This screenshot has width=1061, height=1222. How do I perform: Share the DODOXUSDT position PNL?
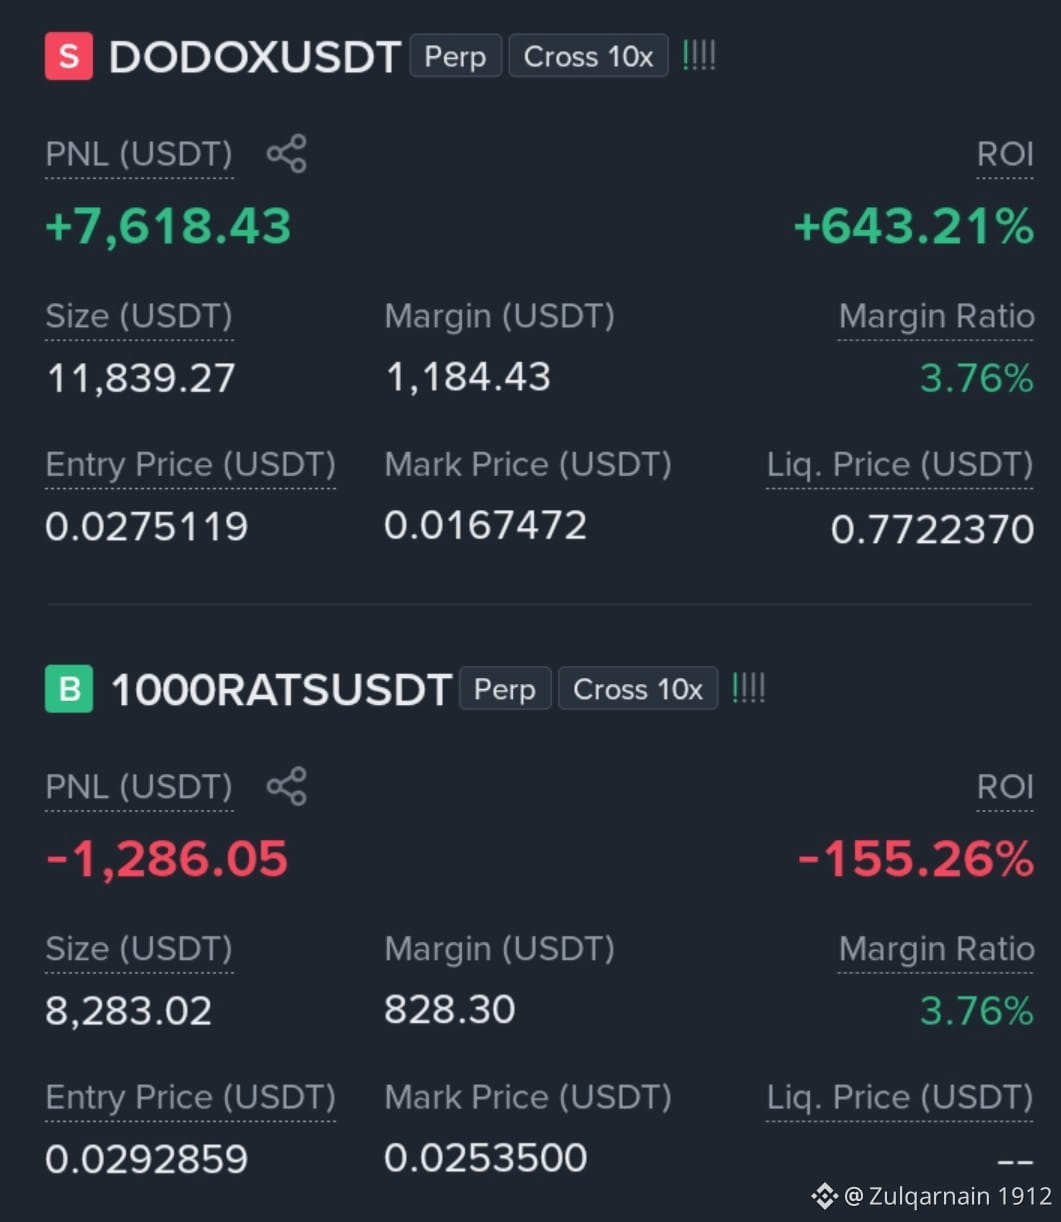[286, 154]
